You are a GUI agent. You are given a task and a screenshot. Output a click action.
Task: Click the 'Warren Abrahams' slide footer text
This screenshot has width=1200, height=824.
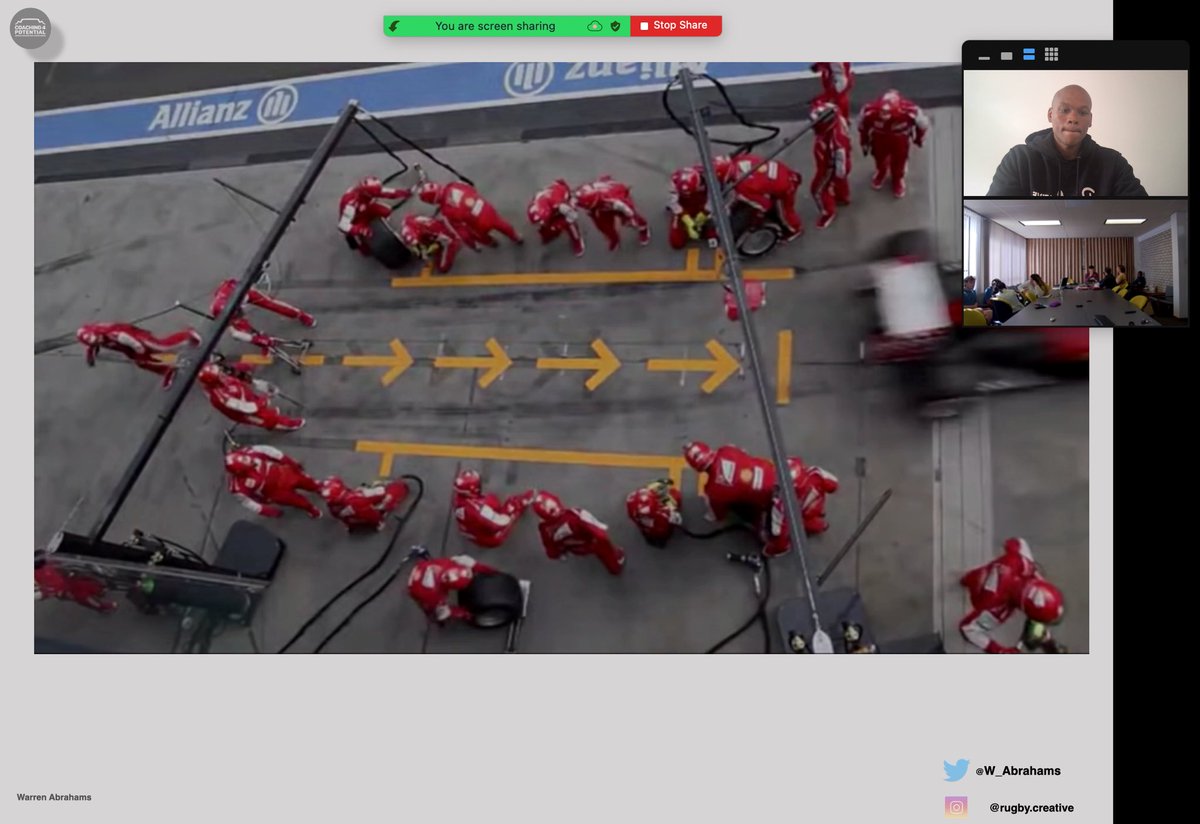[54, 797]
